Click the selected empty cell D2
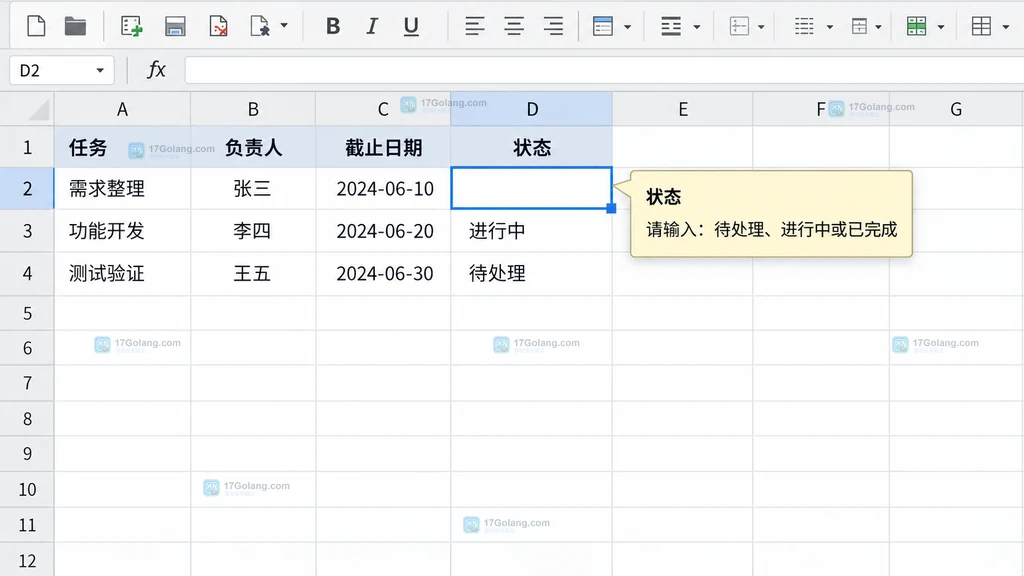 [x=532, y=188]
